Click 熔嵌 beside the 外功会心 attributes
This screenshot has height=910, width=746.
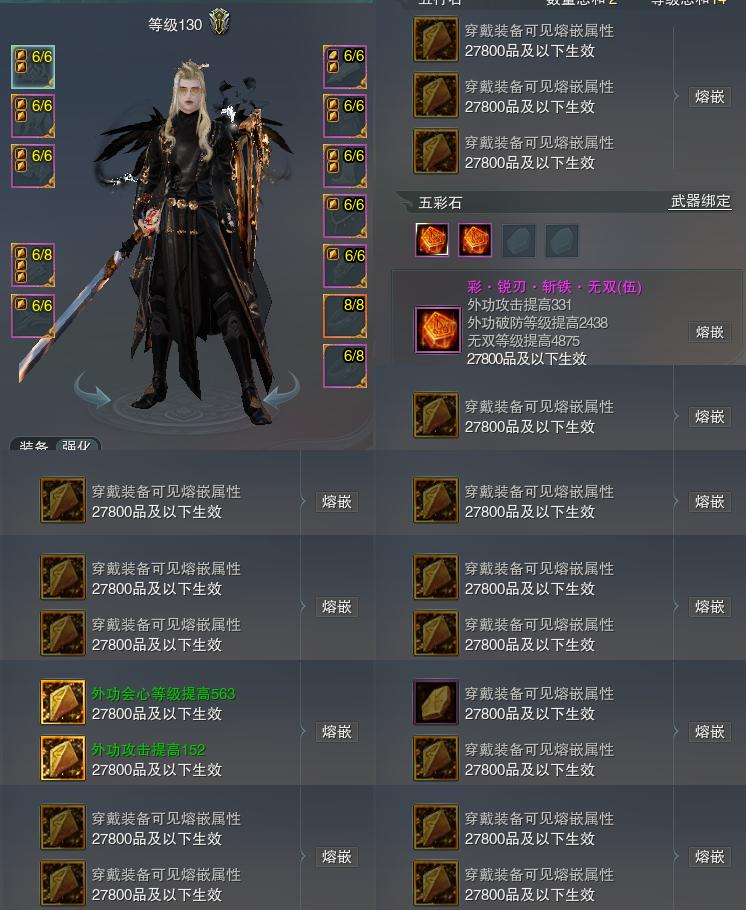(337, 731)
